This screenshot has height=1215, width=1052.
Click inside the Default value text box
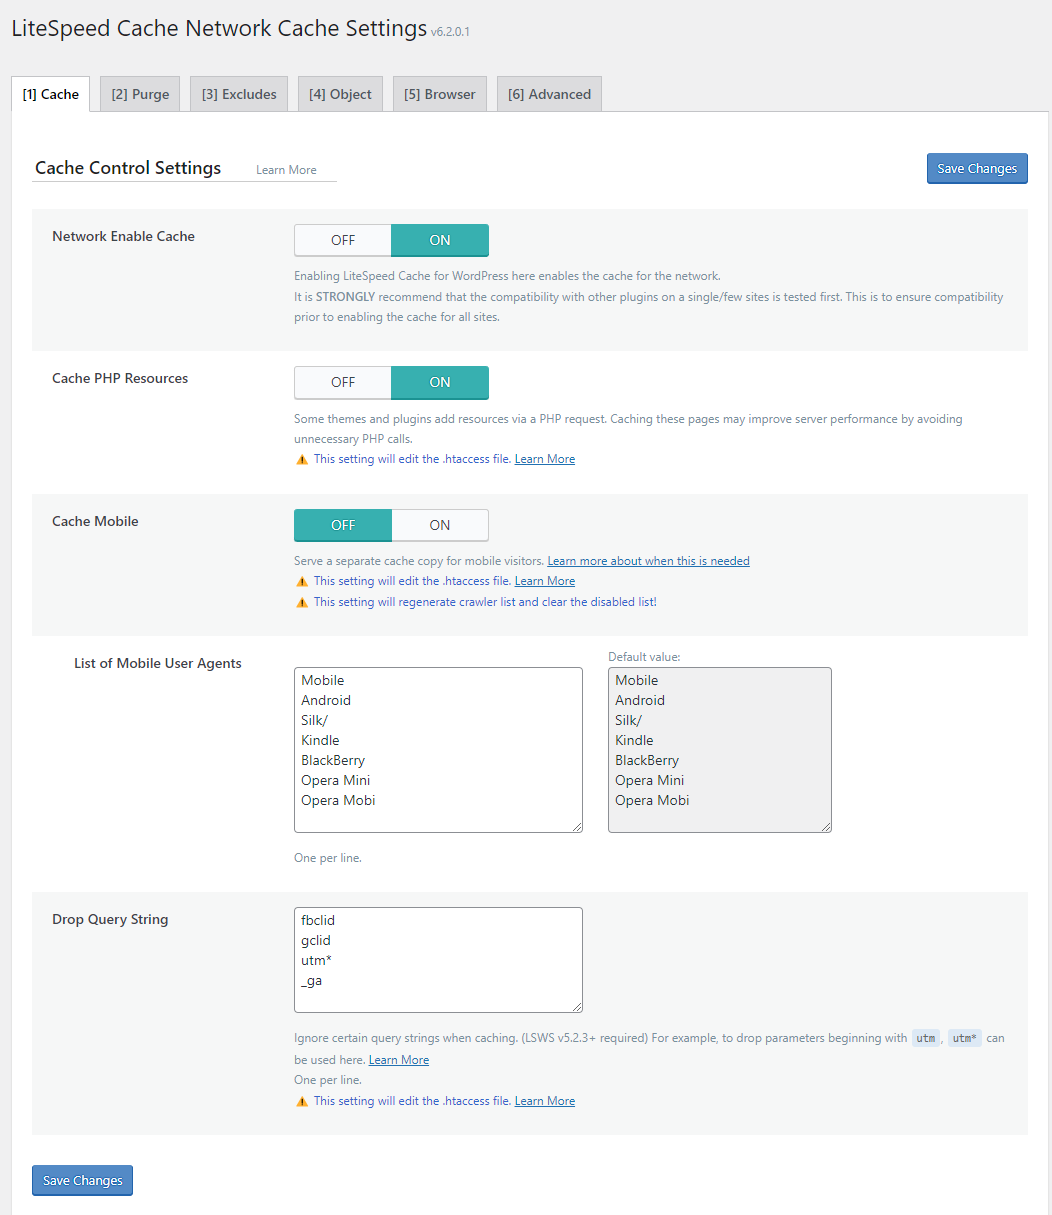pos(720,750)
